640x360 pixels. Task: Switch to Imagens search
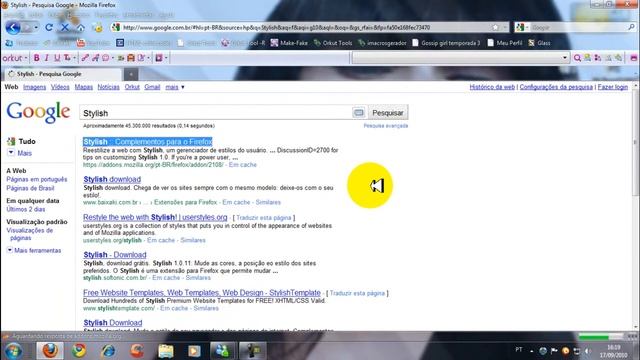point(34,87)
